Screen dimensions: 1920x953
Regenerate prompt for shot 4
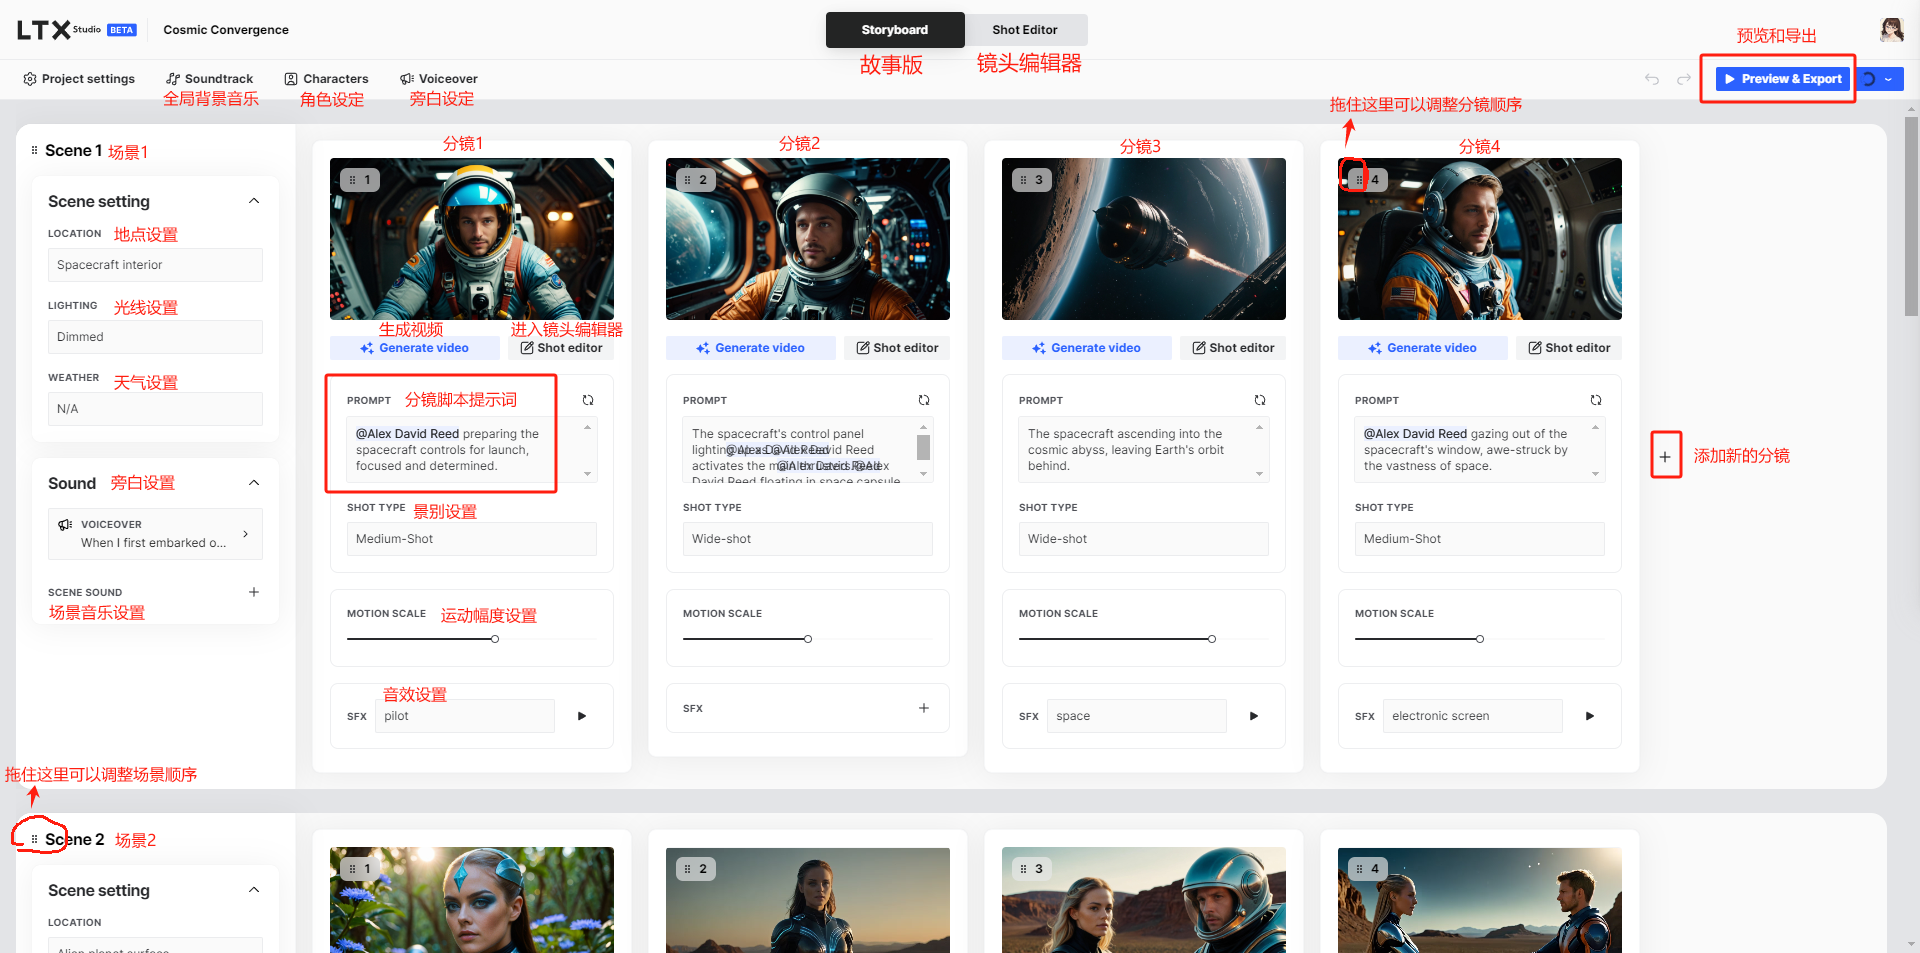click(1596, 400)
